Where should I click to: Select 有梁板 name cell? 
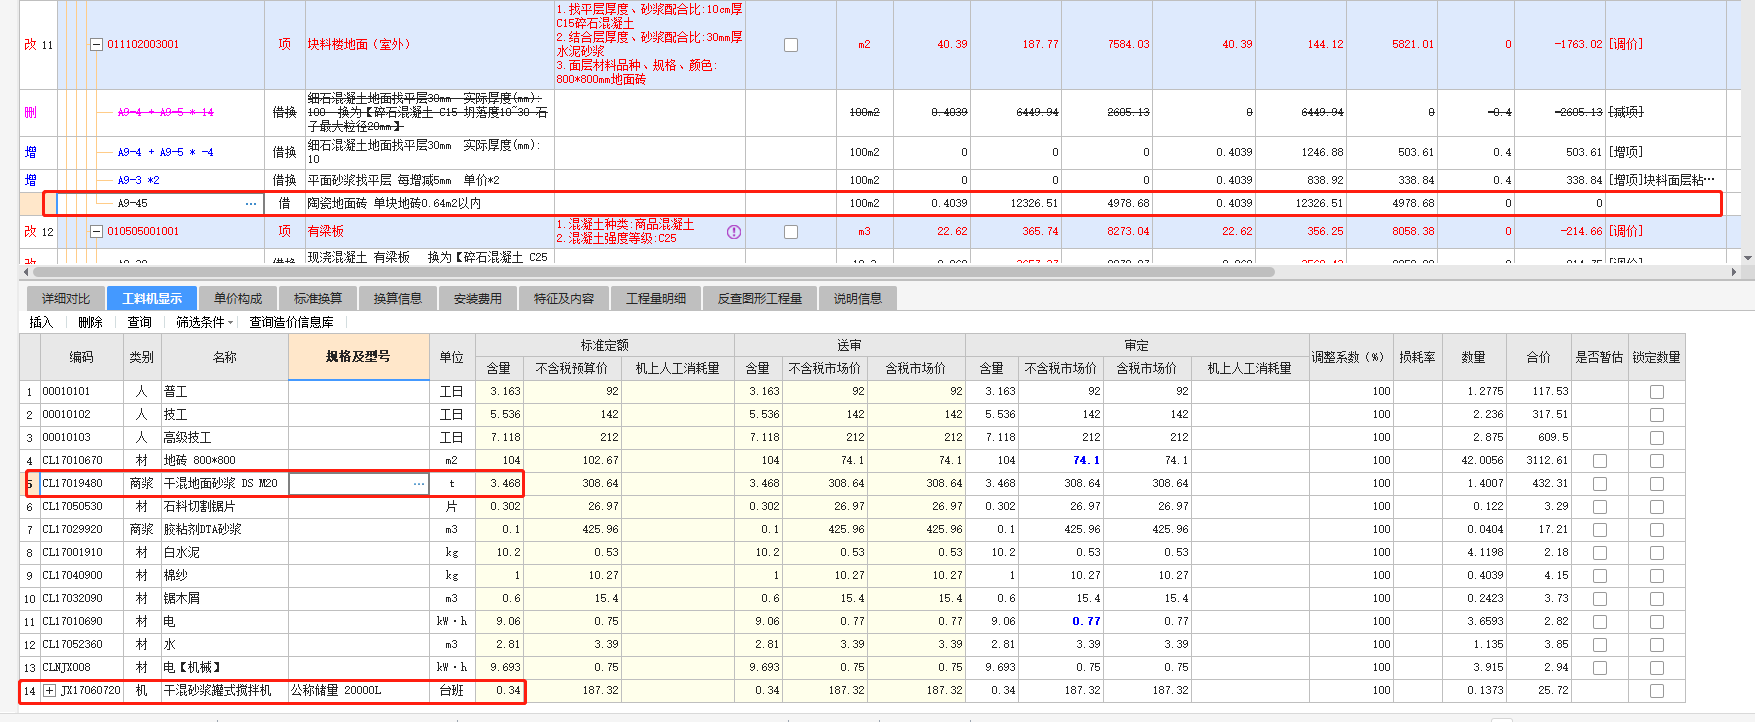[429, 232]
